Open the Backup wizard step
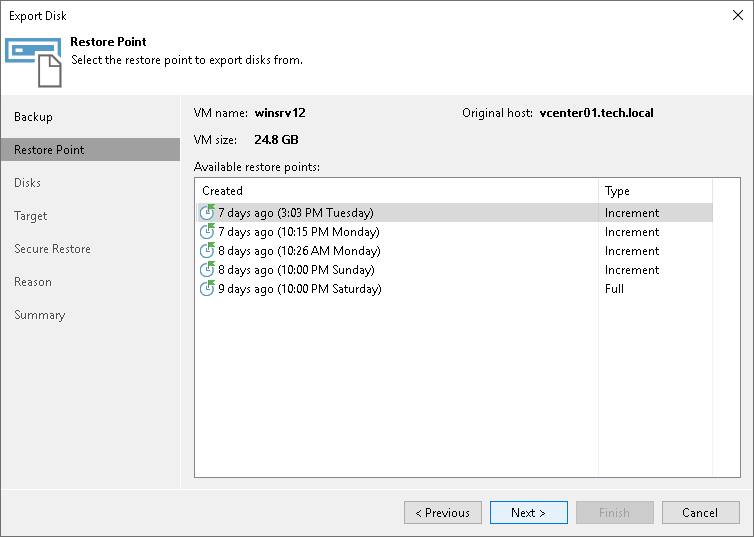 pyautogui.click(x=34, y=117)
